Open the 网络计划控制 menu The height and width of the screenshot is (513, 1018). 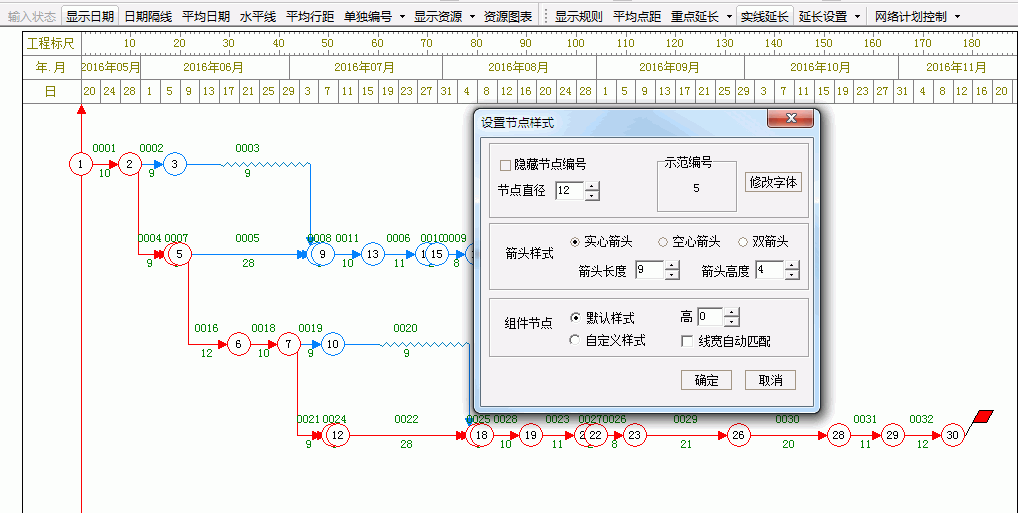pyautogui.click(x=910, y=16)
